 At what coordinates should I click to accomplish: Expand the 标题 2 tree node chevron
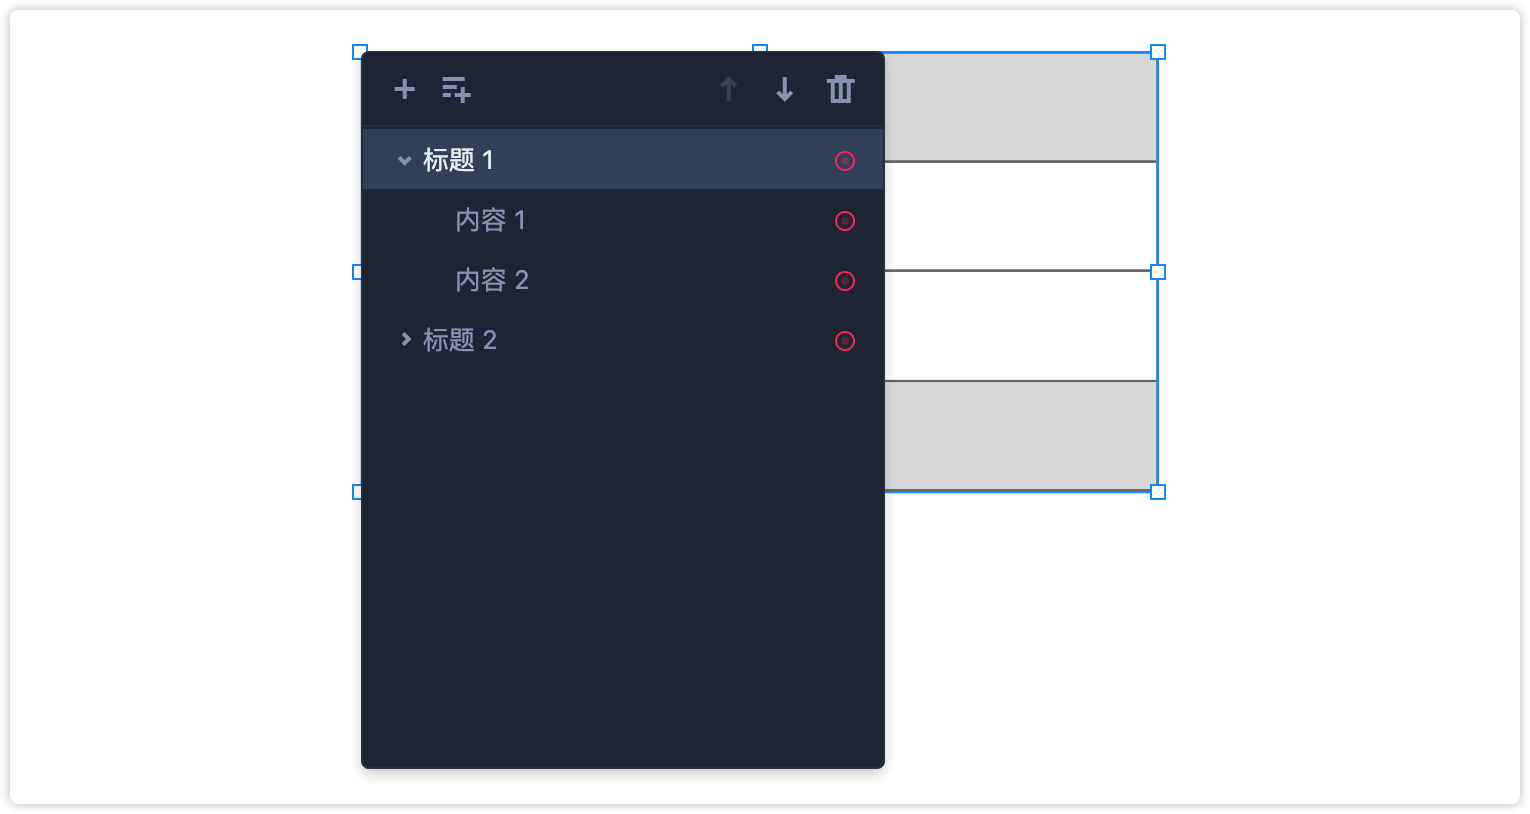(405, 340)
